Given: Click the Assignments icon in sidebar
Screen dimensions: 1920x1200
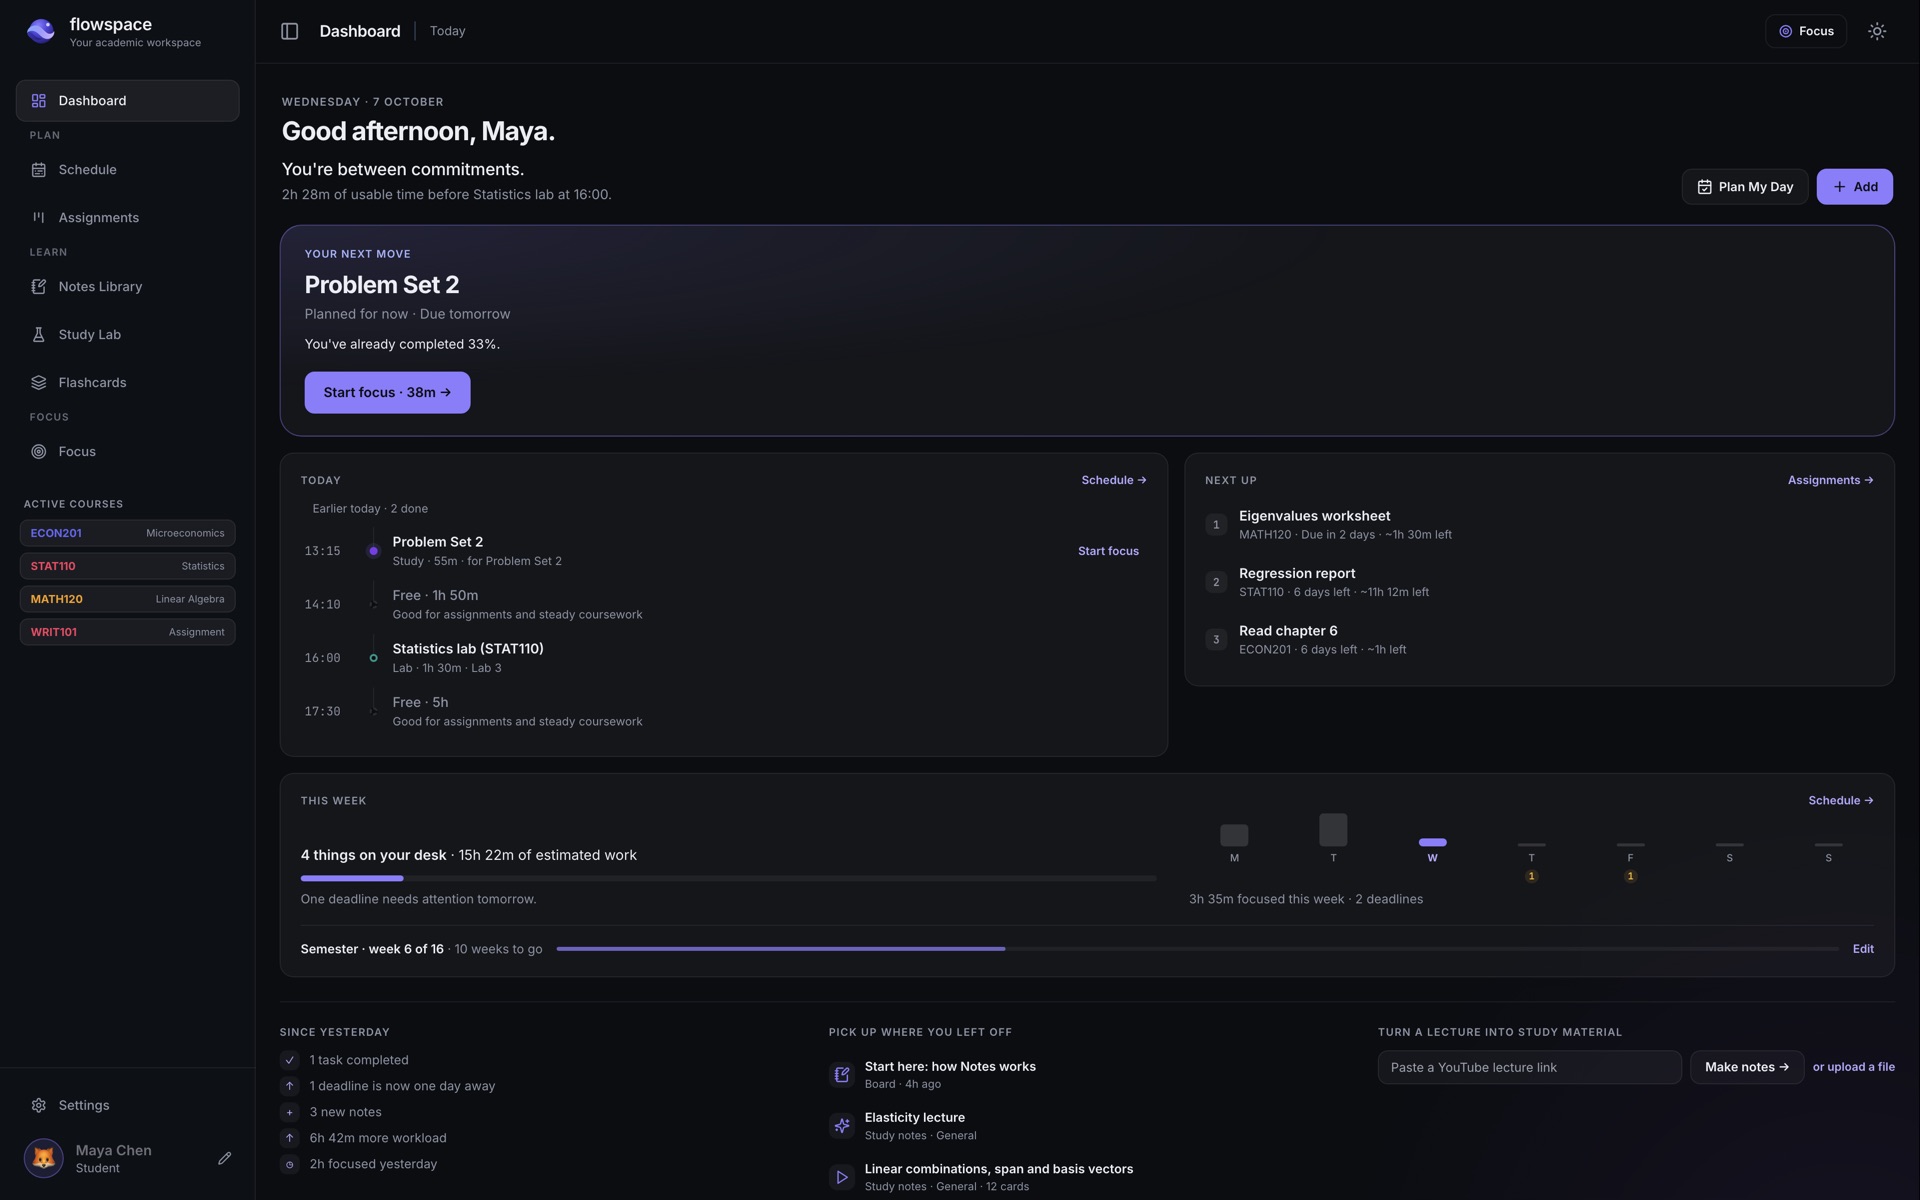Looking at the screenshot, I should tap(39, 218).
